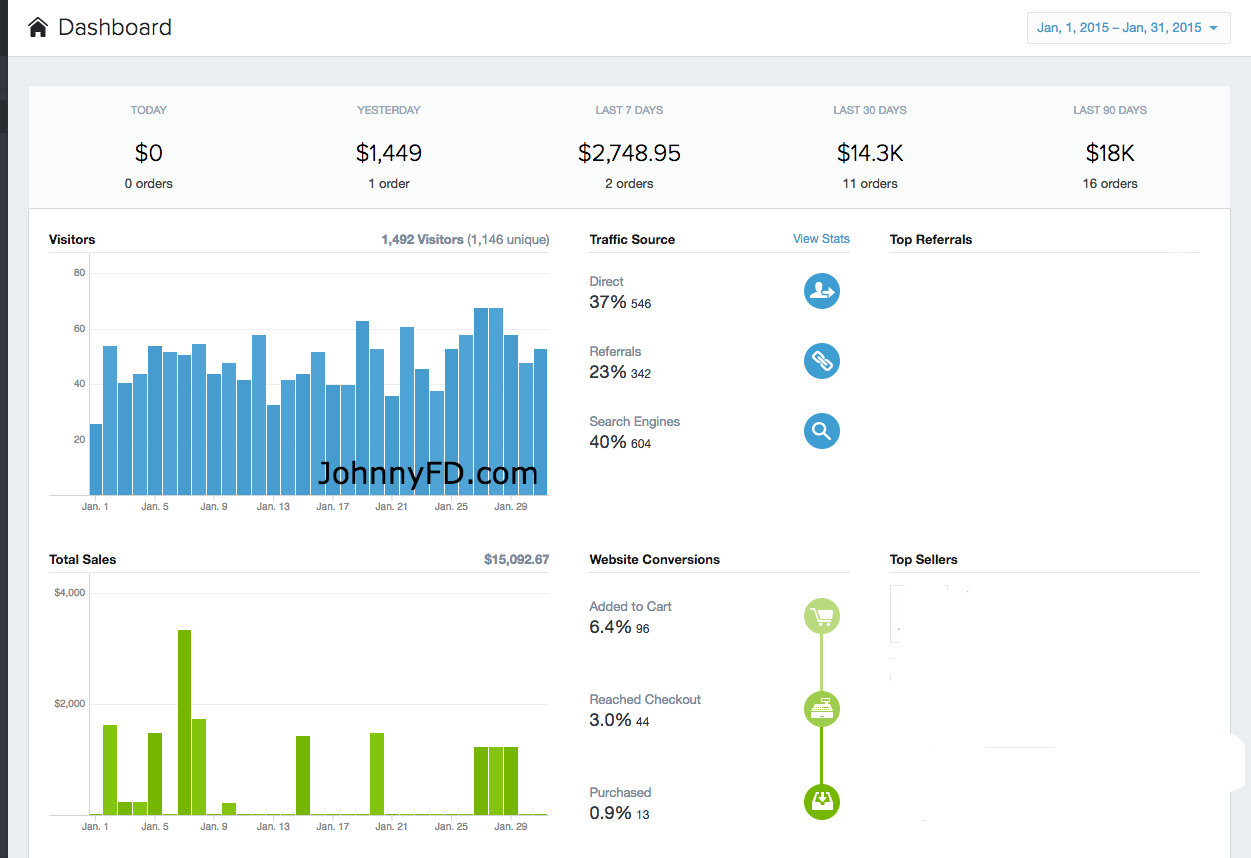Click the Search Engines 40% value
The height and width of the screenshot is (858, 1251).
pos(608,442)
